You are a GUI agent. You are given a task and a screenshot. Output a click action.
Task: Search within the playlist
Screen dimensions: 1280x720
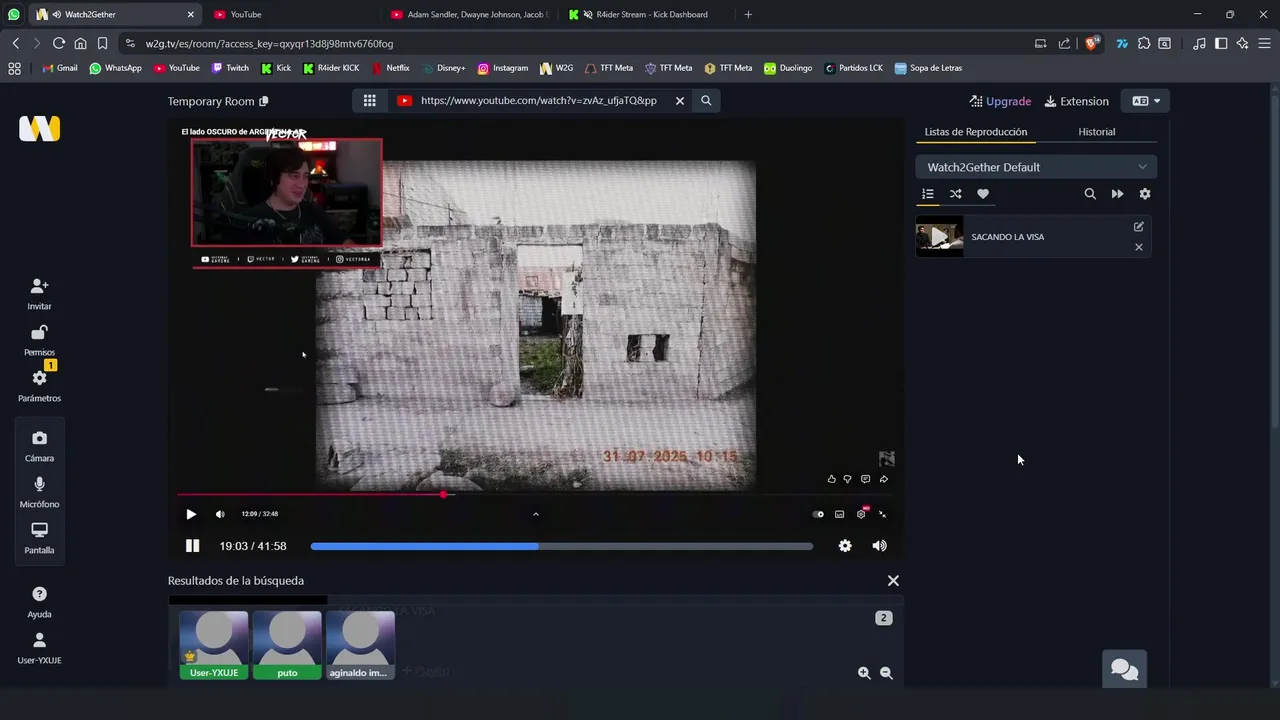coord(1090,194)
